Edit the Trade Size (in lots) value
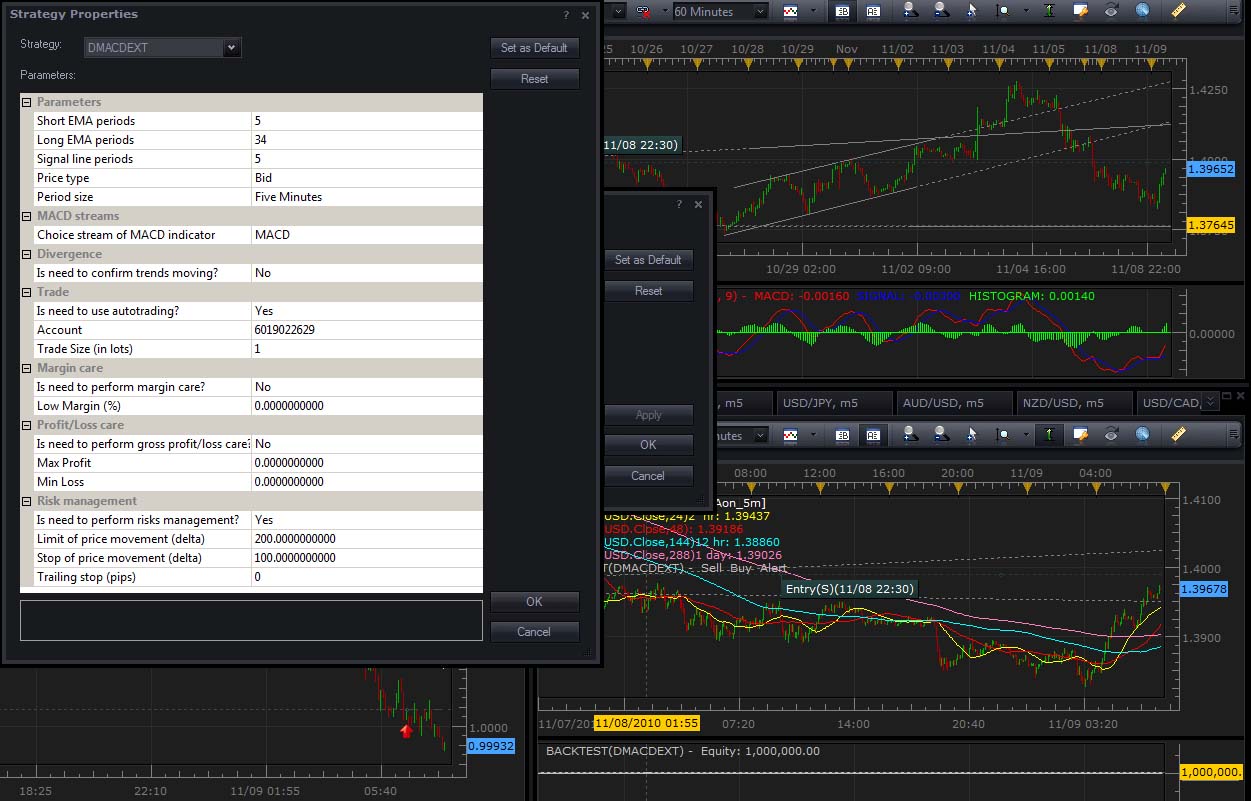The image size is (1251, 801). pyautogui.click(x=367, y=349)
